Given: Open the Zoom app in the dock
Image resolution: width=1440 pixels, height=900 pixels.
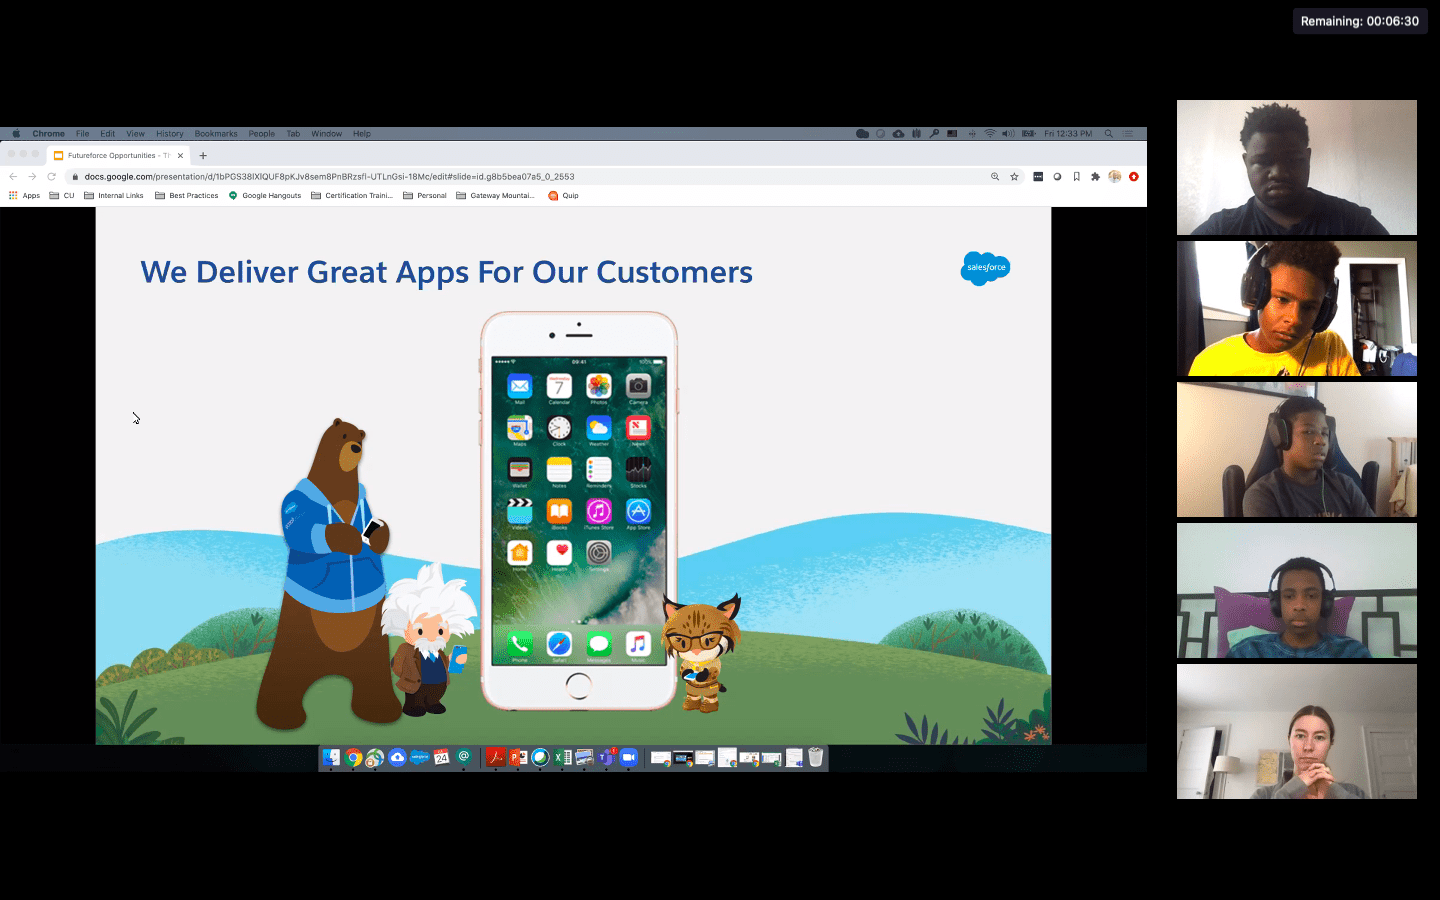Looking at the screenshot, I should [x=629, y=758].
